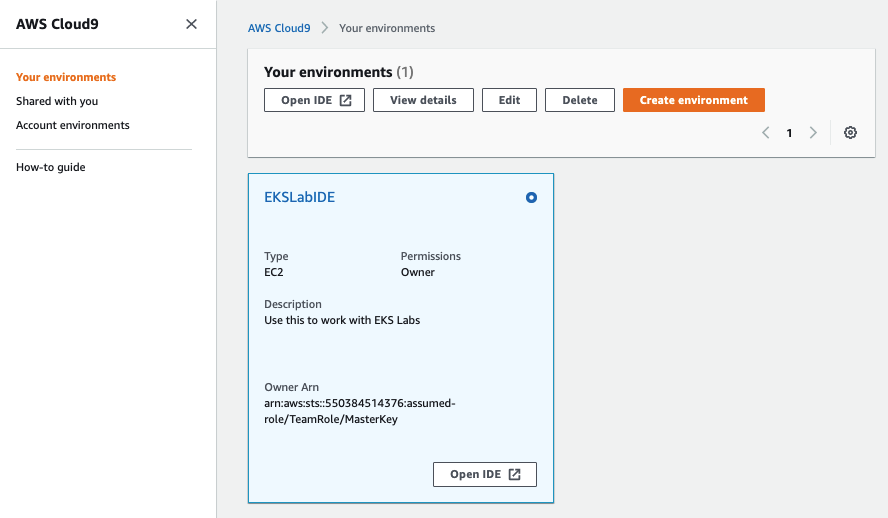Click Create environment orange button
Image resolution: width=888 pixels, height=518 pixels.
694,100
